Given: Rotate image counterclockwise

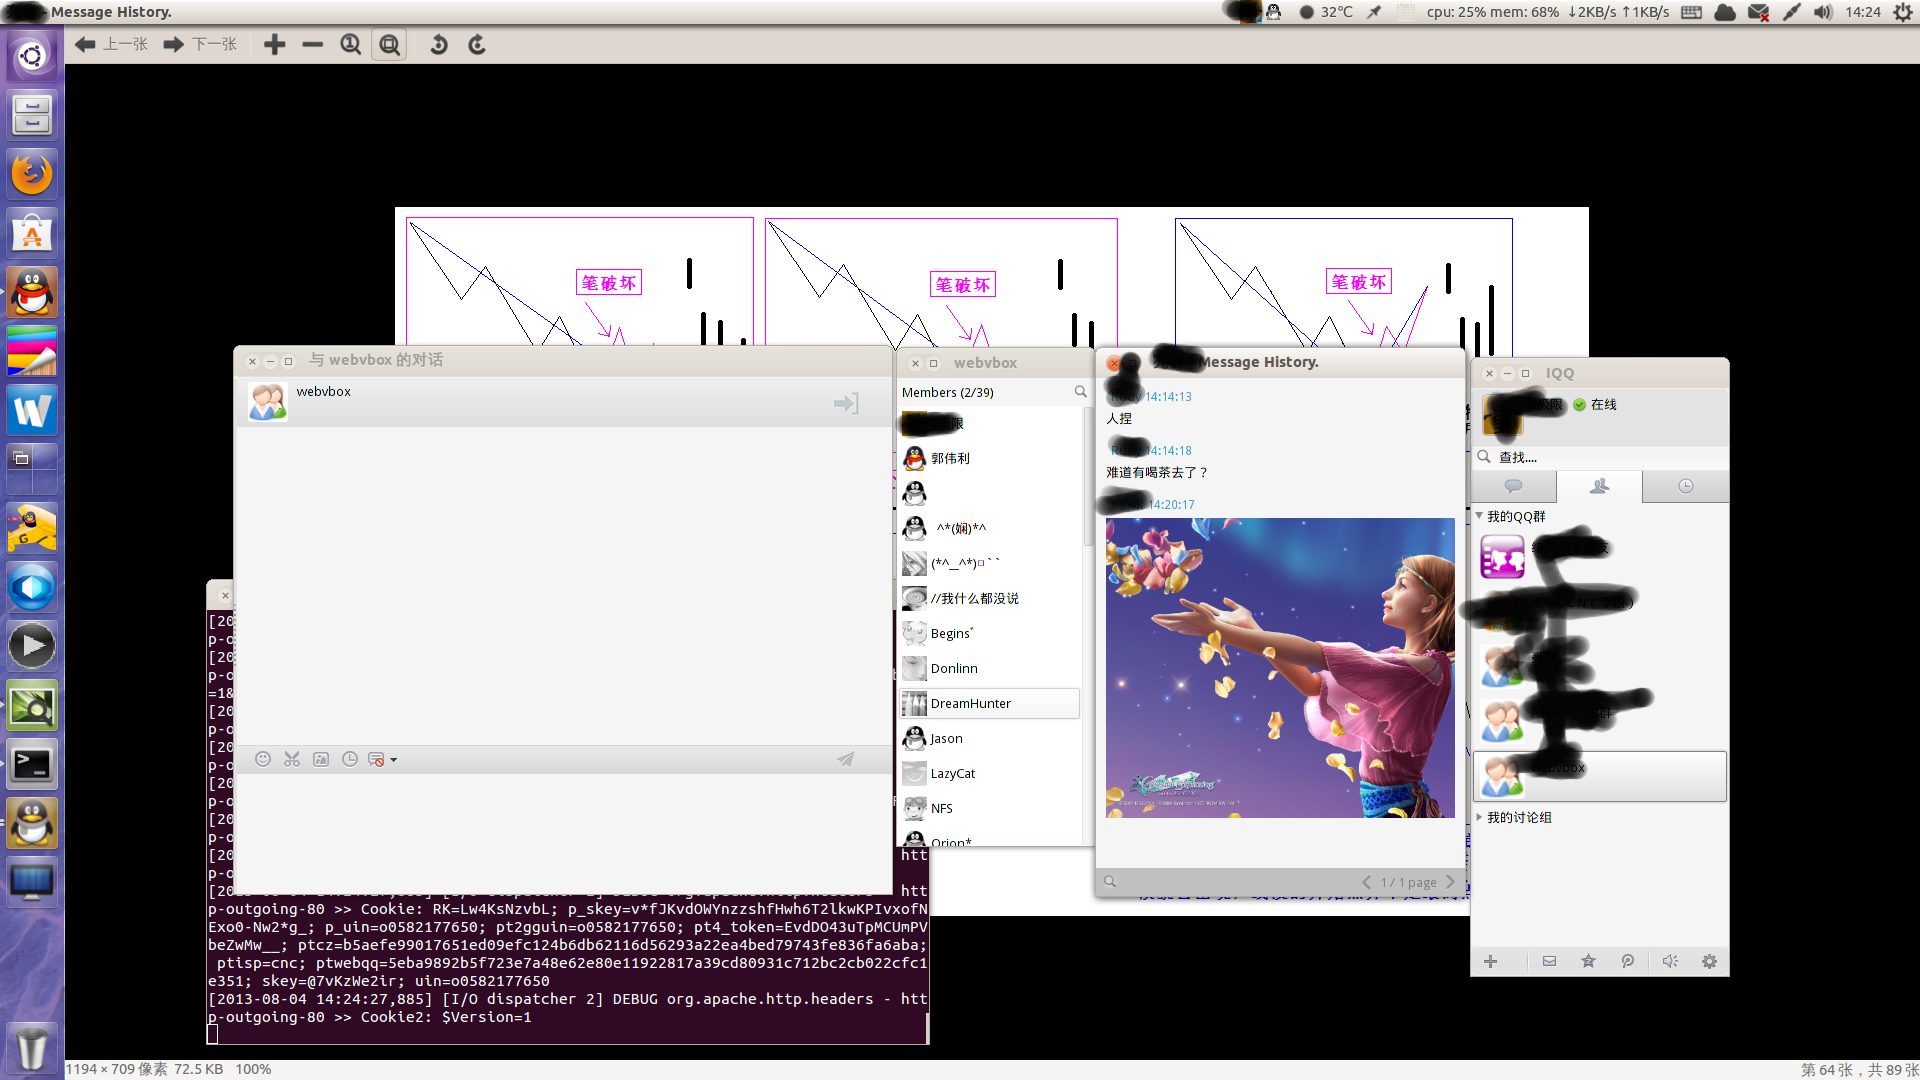Looking at the screenshot, I should coord(438,45).
